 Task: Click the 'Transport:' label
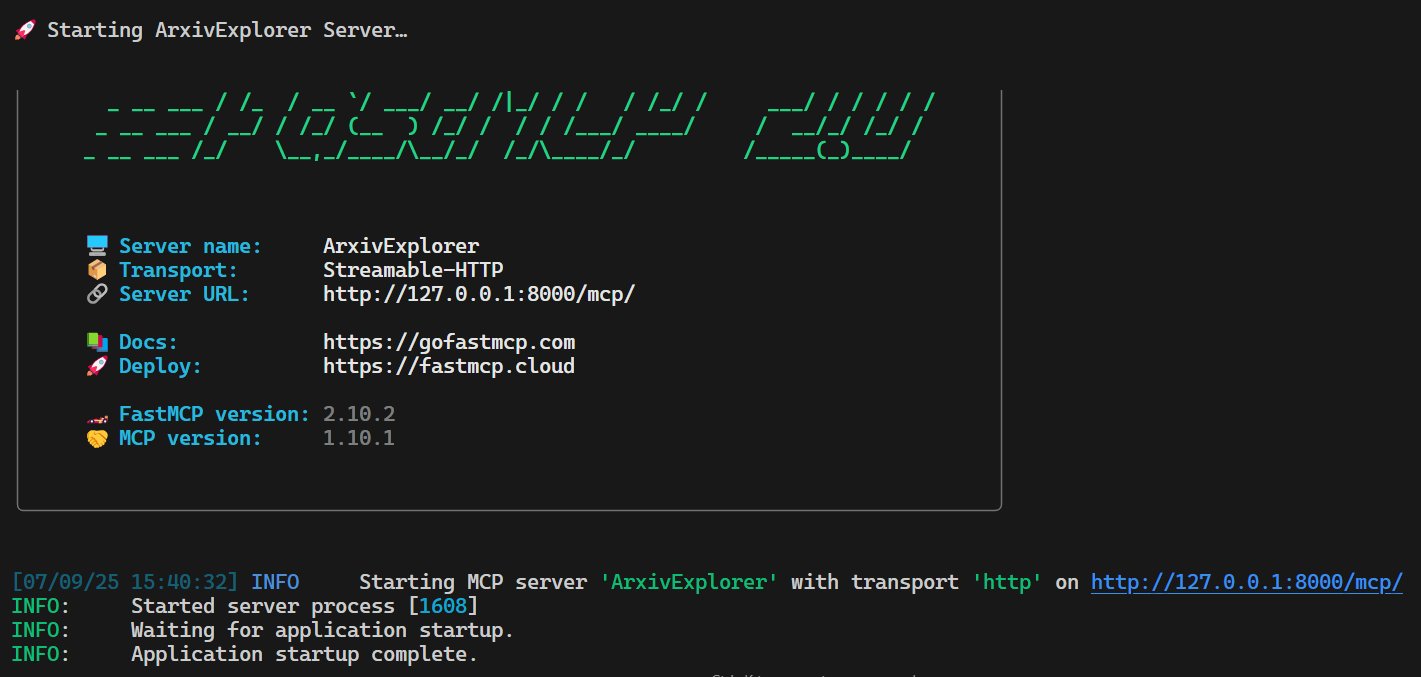pos(178,270)
